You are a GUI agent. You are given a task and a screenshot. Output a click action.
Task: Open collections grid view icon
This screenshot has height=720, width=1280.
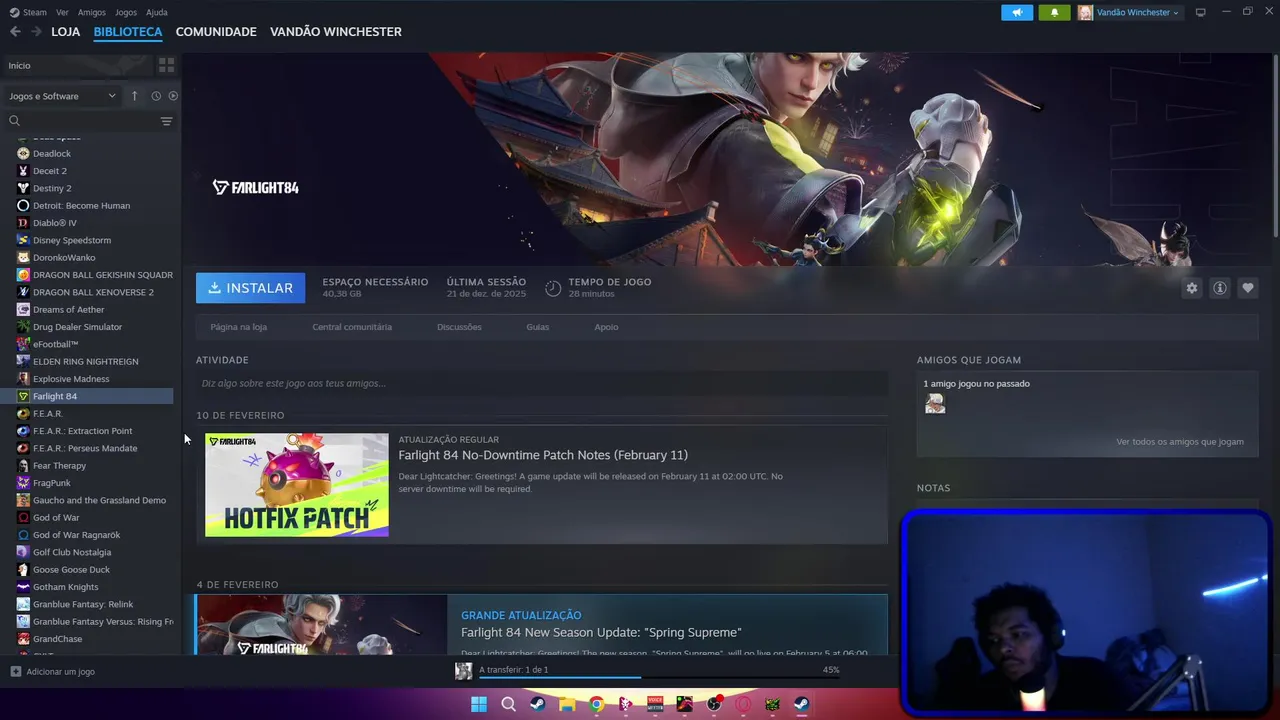(166, 65)
